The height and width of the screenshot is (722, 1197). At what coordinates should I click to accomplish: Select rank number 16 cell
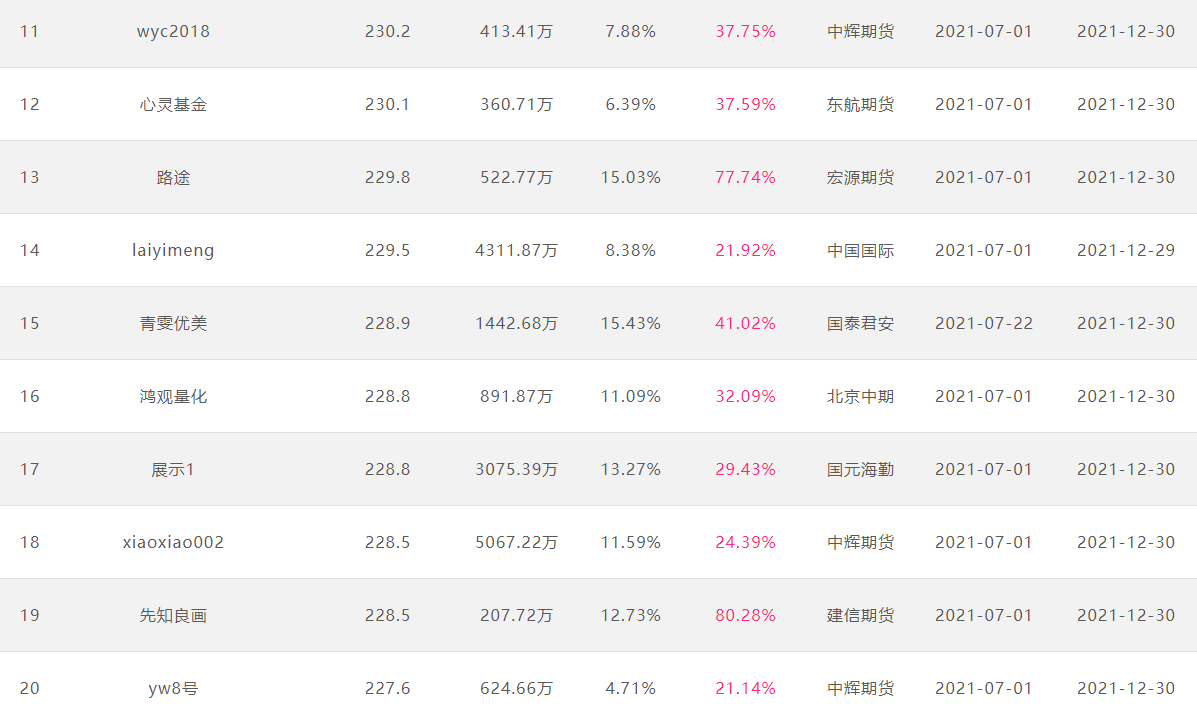tap(30, 397)
